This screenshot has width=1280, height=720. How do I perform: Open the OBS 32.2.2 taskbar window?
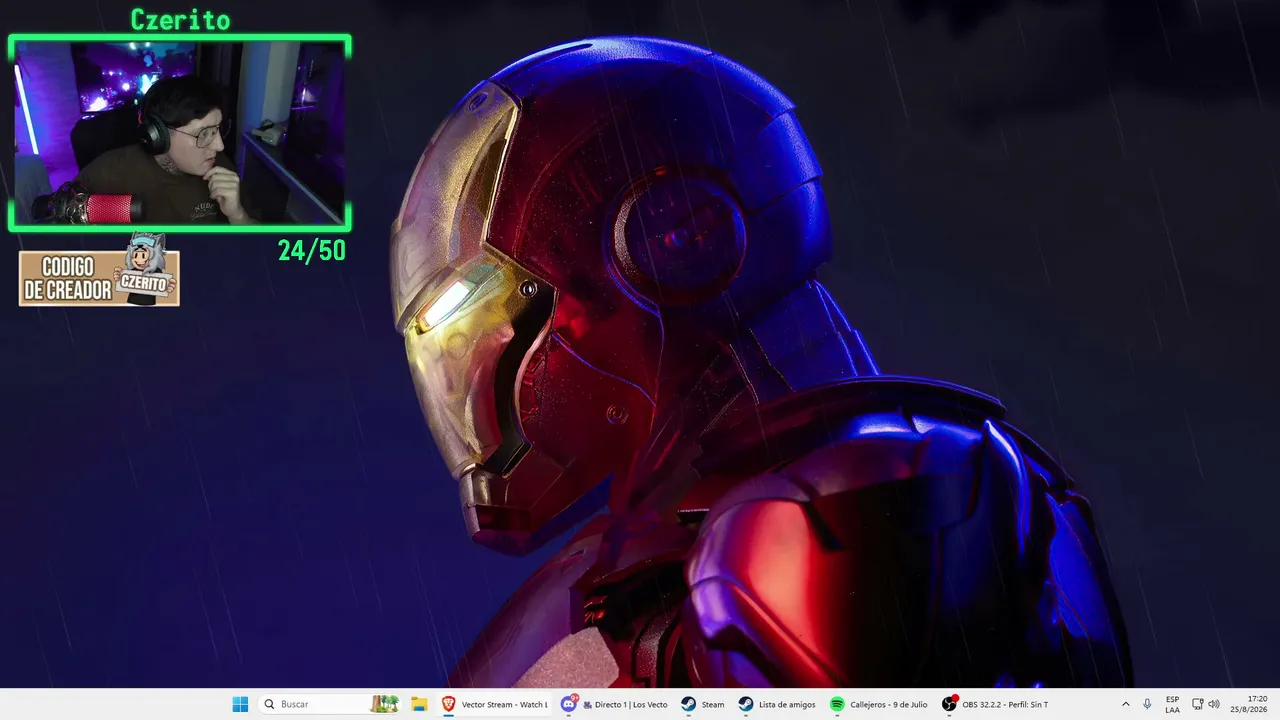point(995,704)
